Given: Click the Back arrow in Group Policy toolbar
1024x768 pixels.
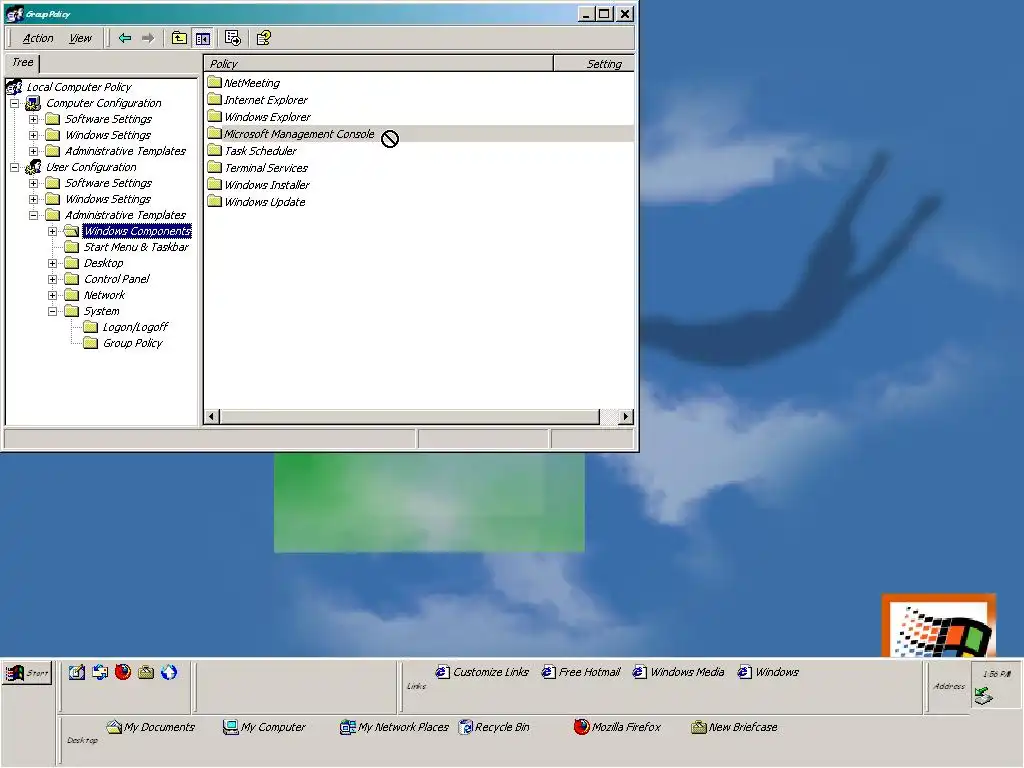Looking at the screenshot, I should tap(125, 39).
